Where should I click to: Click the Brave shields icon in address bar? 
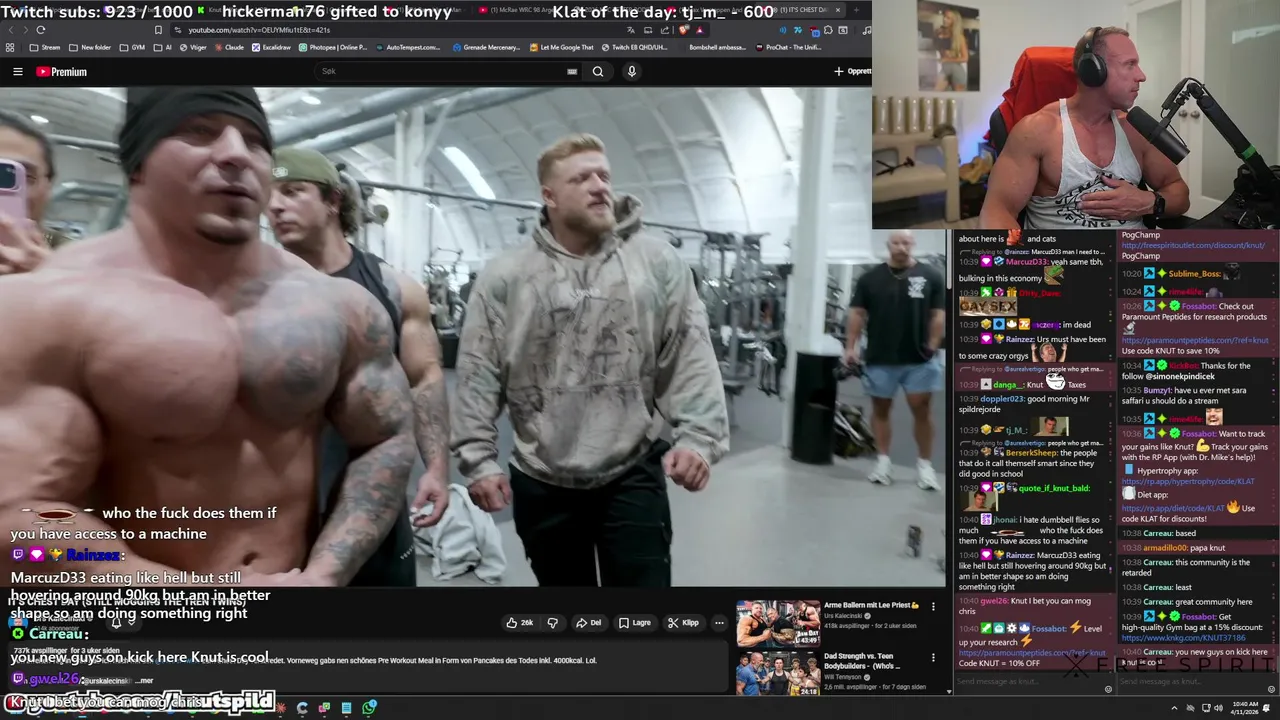[684, 30]
